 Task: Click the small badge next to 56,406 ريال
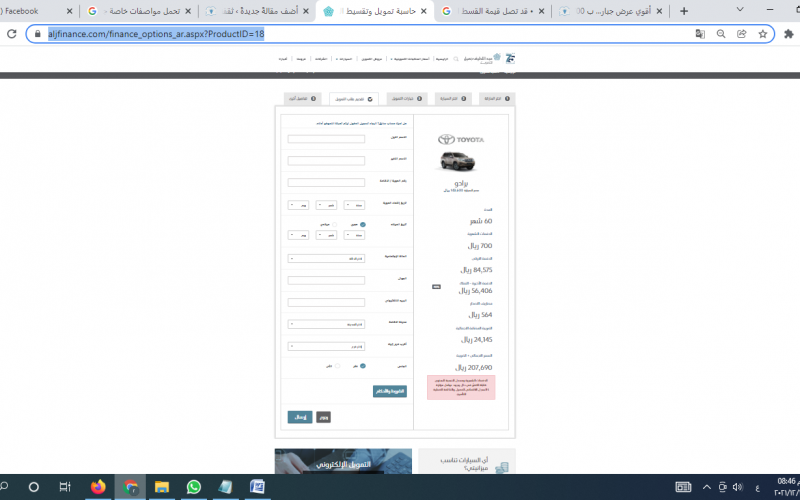coord(436,287)
